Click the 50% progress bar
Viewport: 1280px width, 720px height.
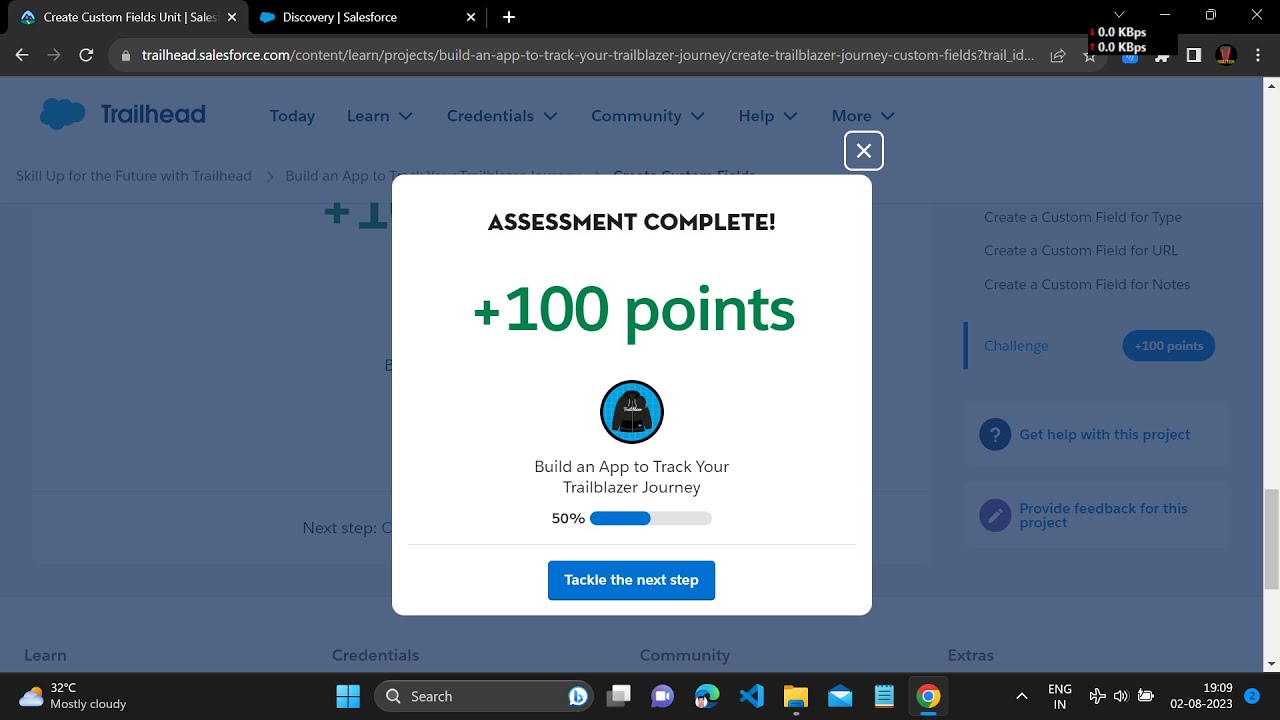650,519
